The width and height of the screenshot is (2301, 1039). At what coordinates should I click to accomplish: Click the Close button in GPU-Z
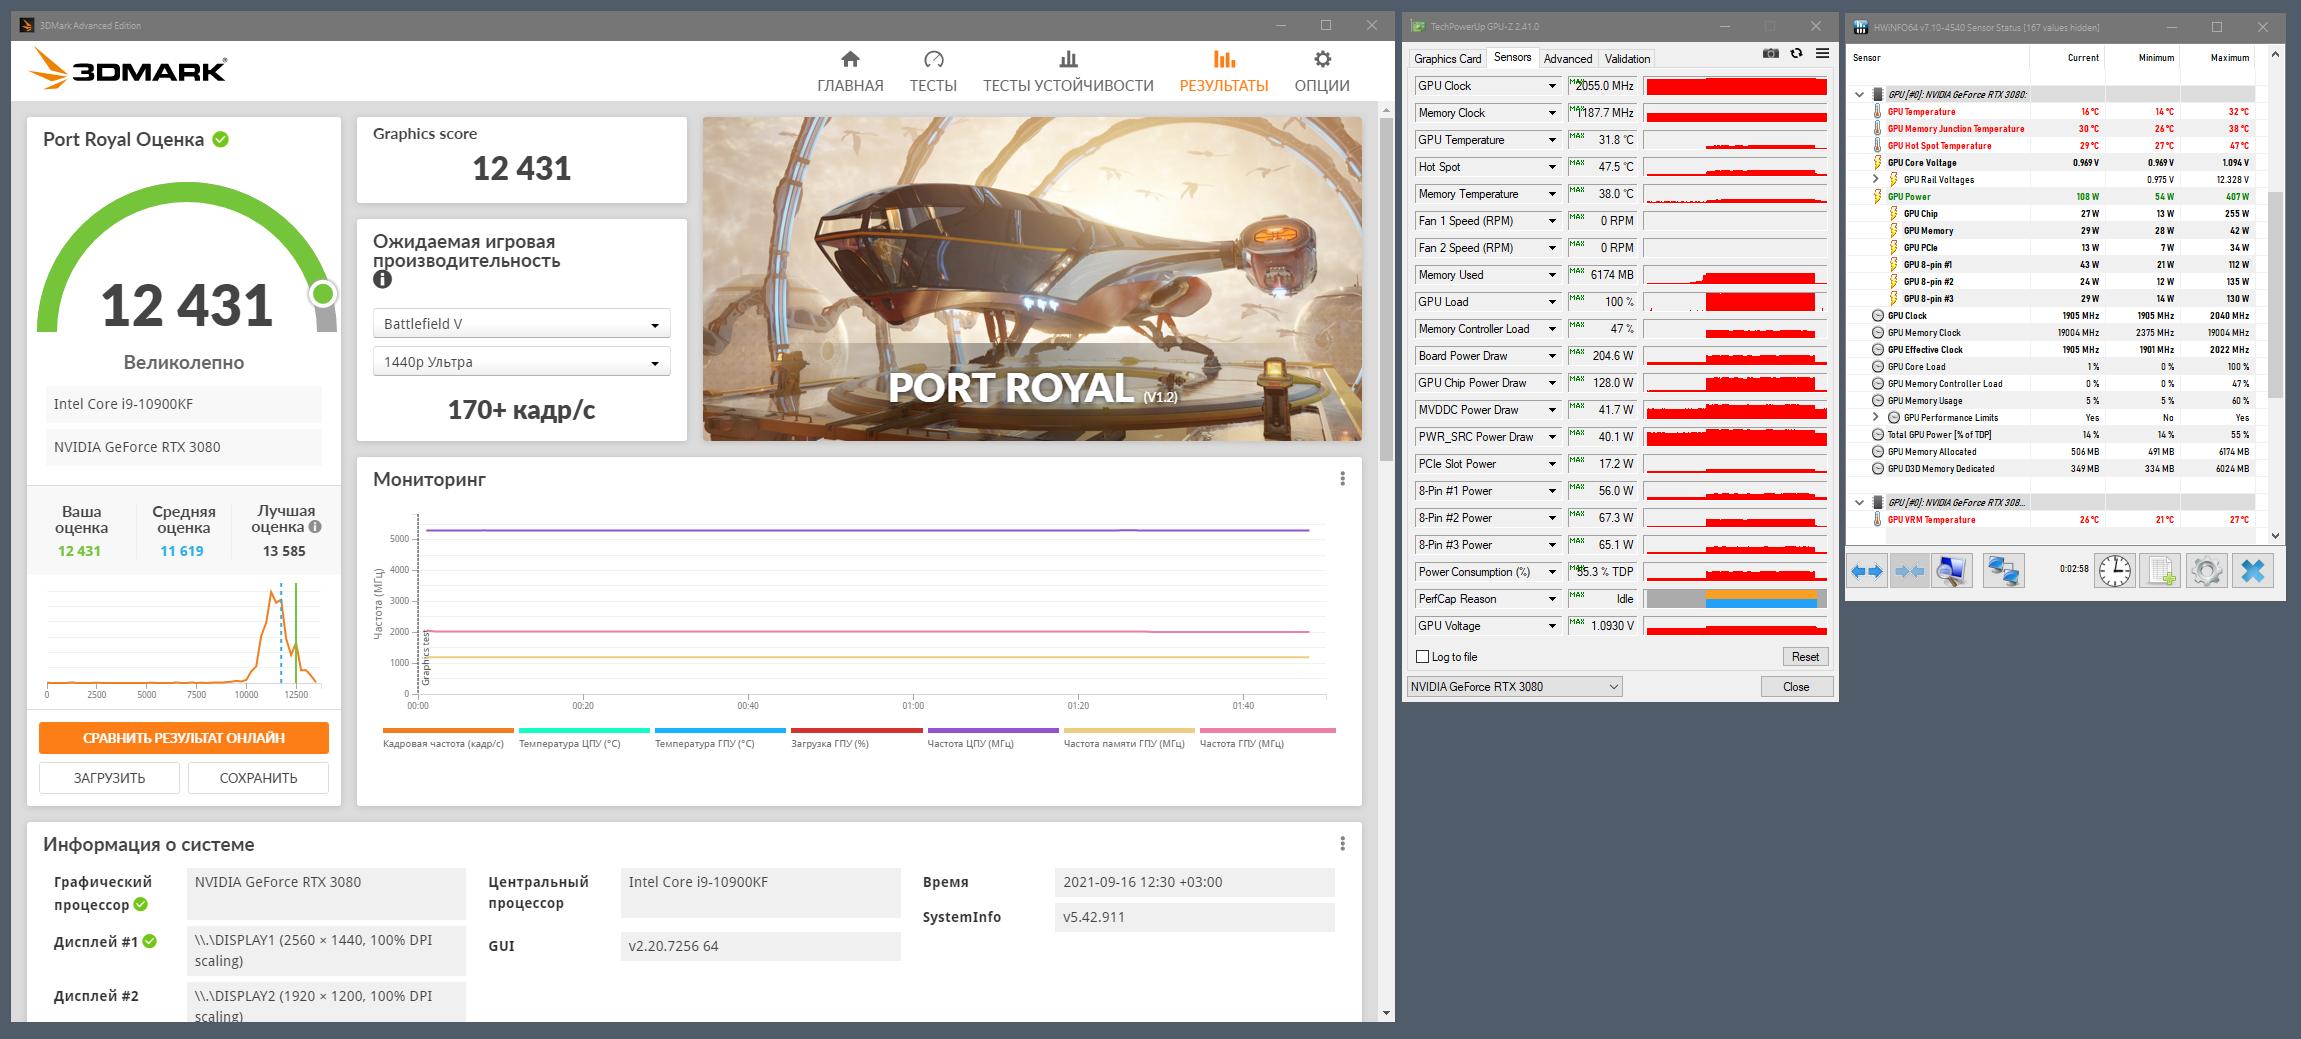pyautogui.click(x=1796, y=686)
